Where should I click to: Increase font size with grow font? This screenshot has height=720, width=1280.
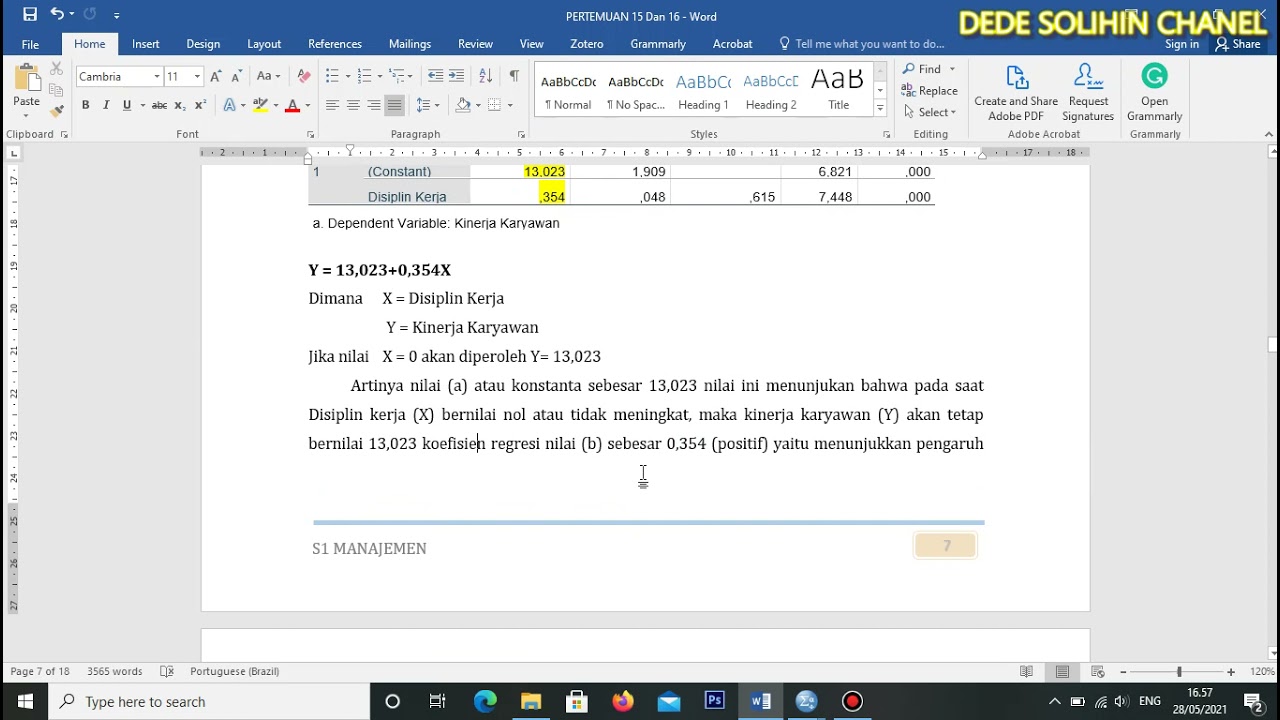pyautogui.click(x=218, y=76)
